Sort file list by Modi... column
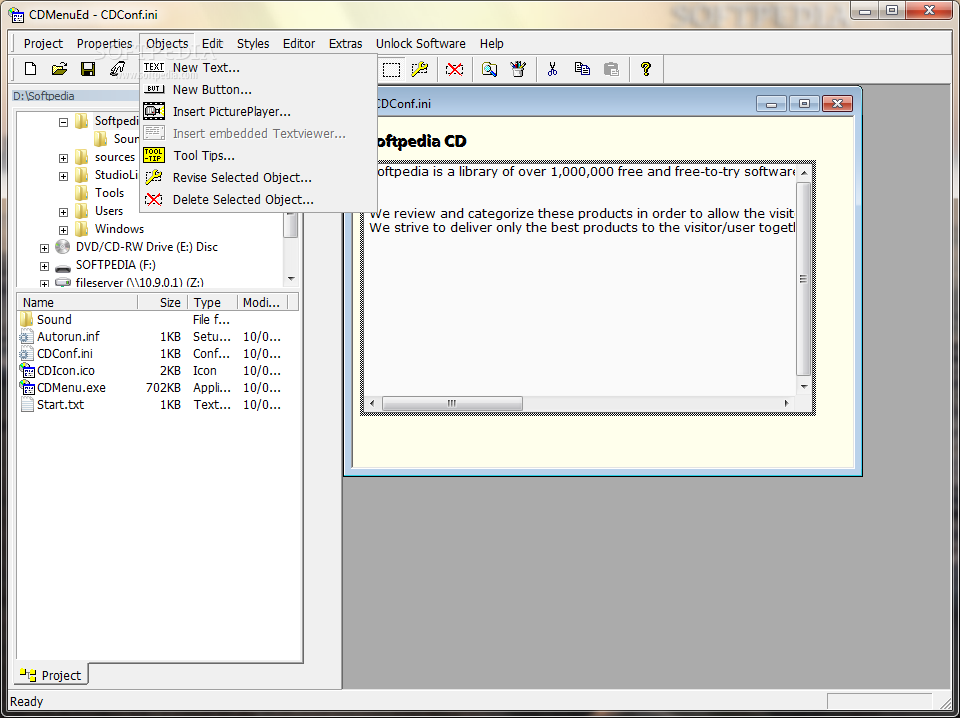960x718 pixels. [x=262, y=302]
